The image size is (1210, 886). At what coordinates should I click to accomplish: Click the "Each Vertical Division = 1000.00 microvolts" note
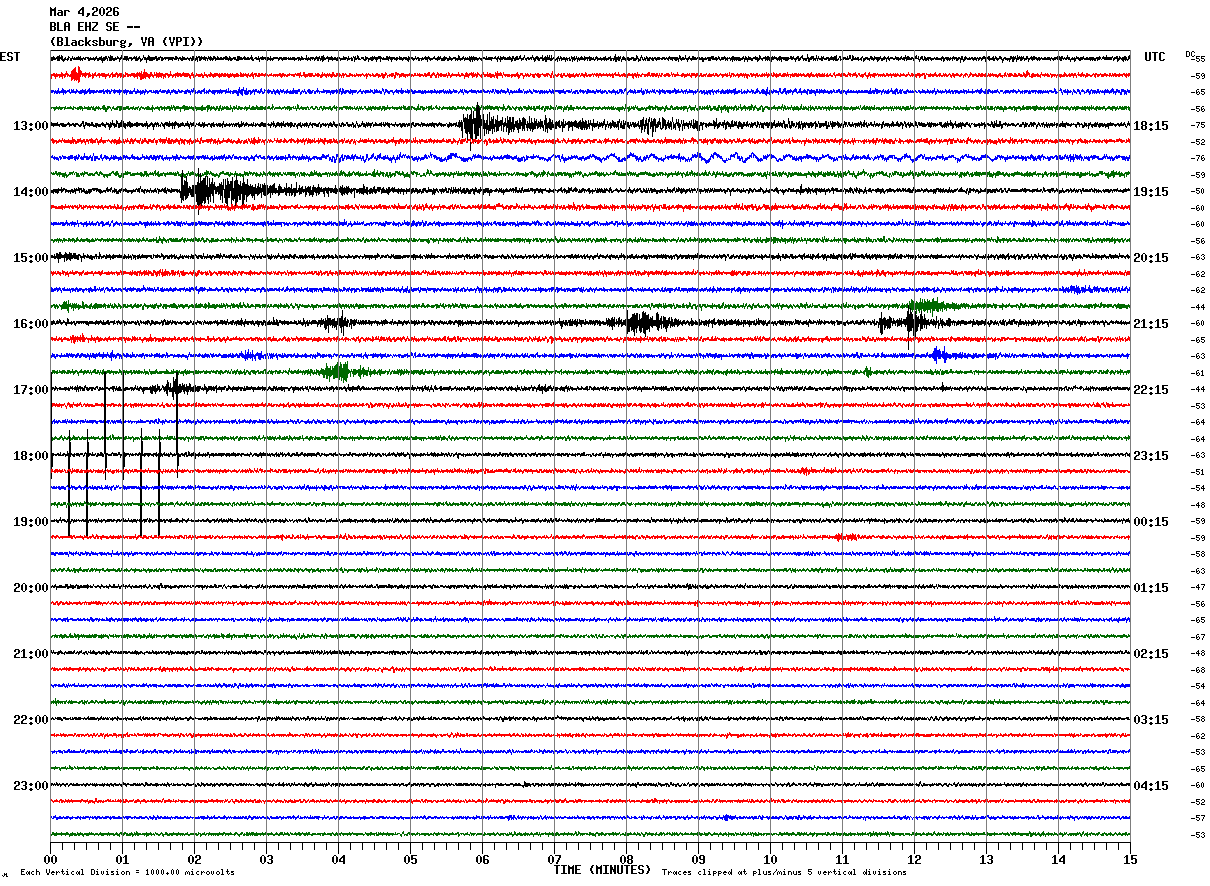tap(127, 872)
